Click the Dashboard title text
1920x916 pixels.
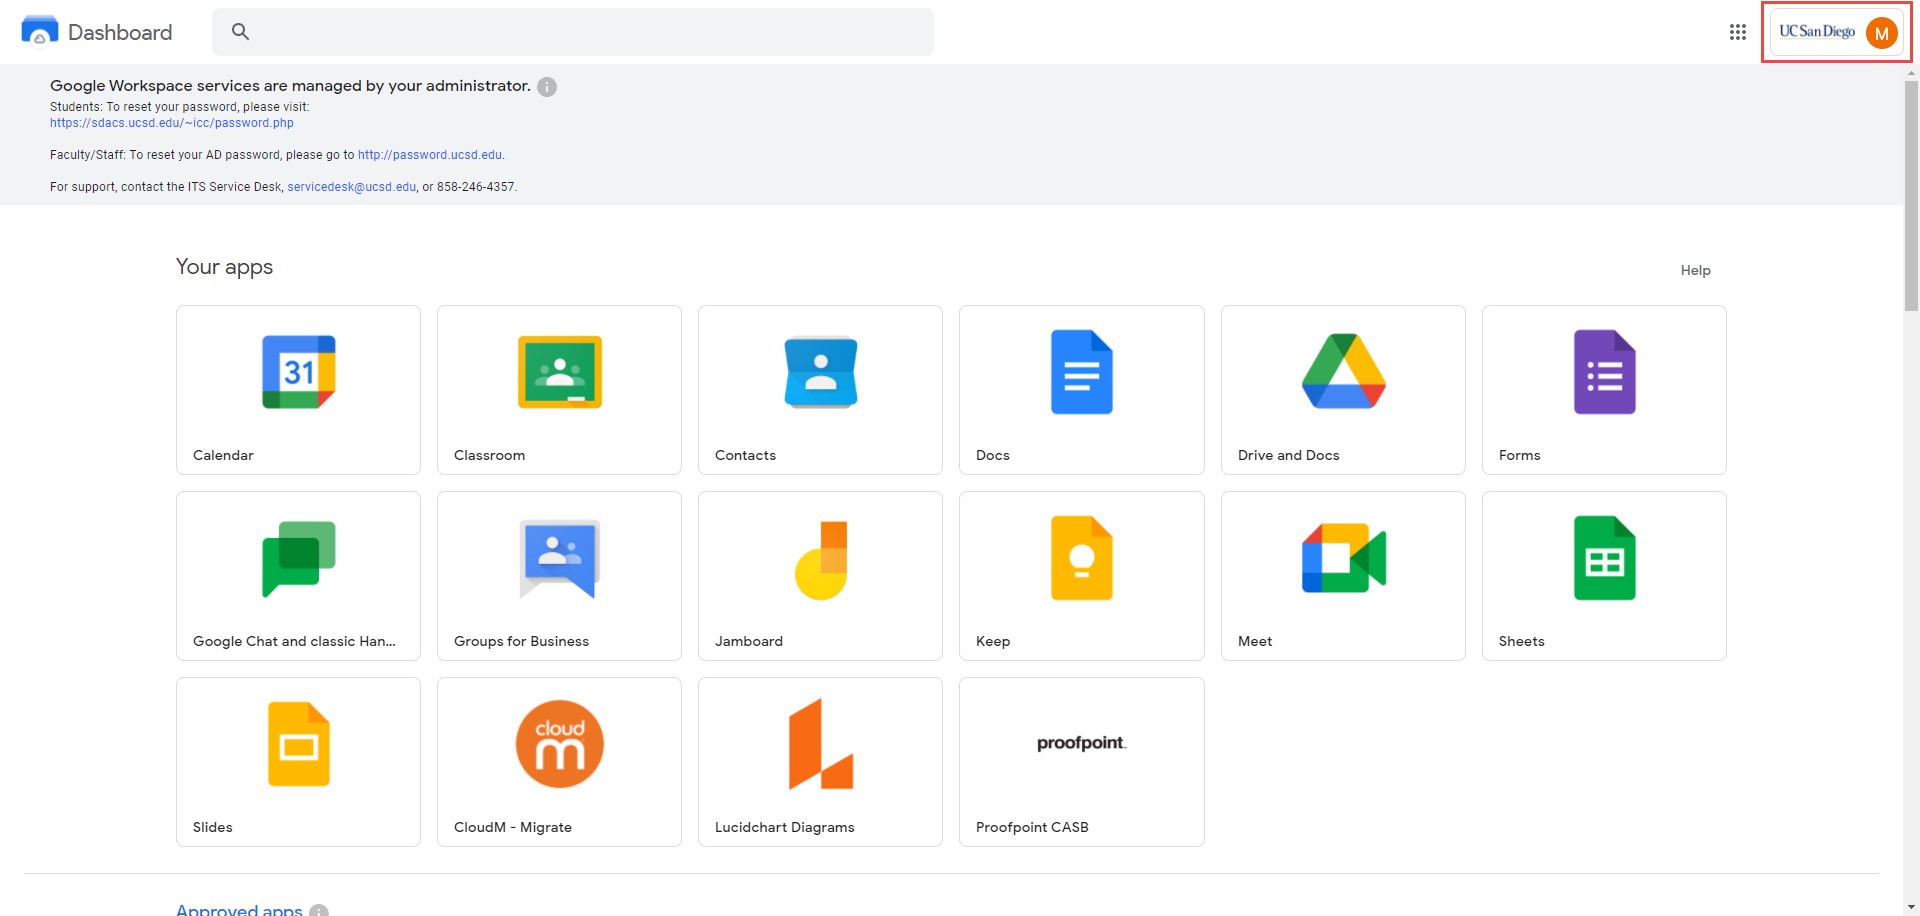click(120, 32)
